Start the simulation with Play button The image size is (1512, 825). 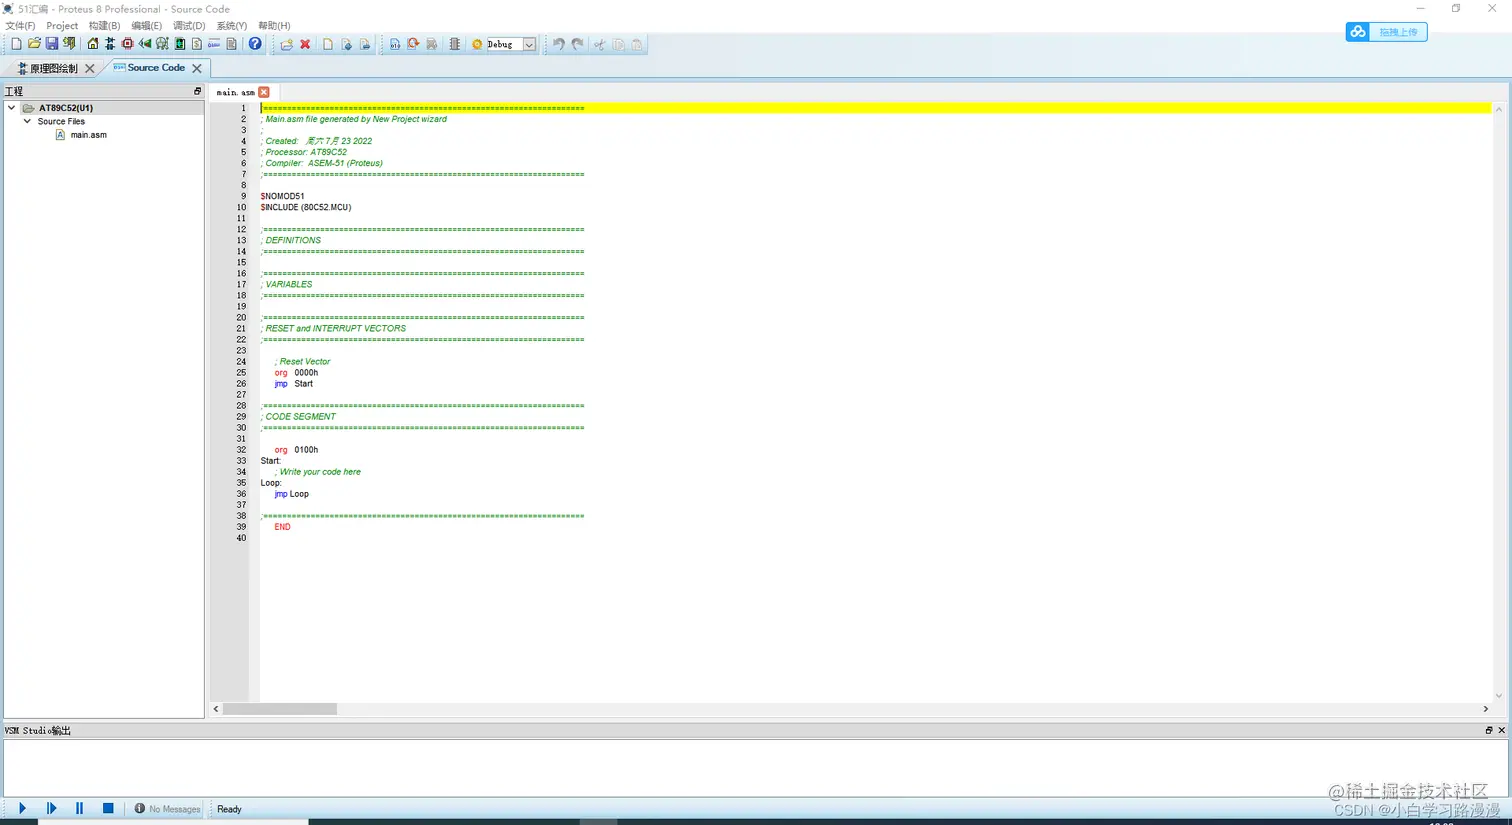[x=22, y=808]
